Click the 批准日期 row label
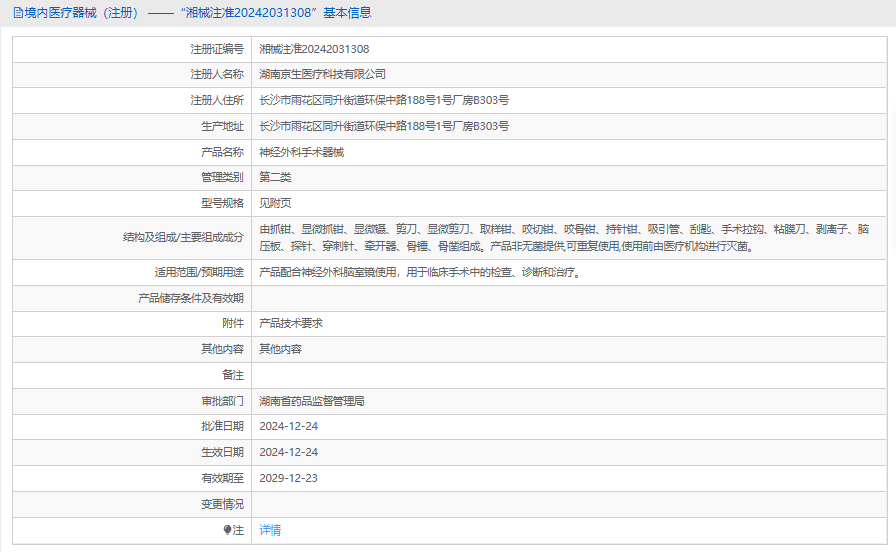 (222, 426)
